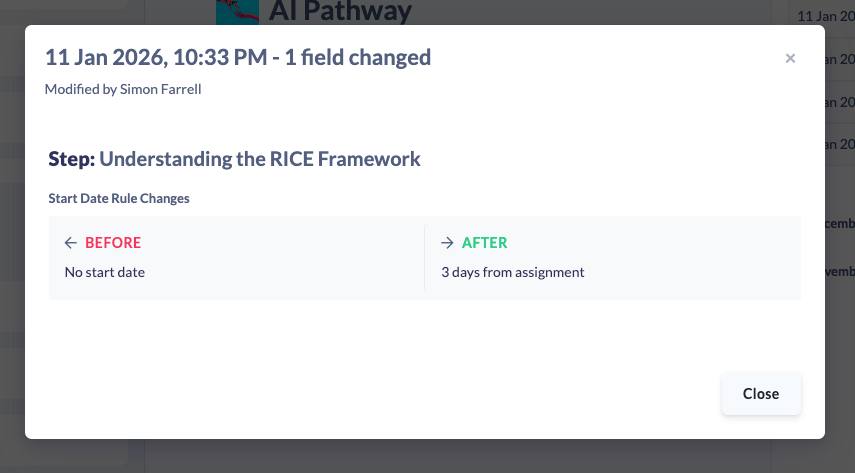
Task: Click the 'Understanding the RICE Framework' step heading
Action: click(260, 159)
